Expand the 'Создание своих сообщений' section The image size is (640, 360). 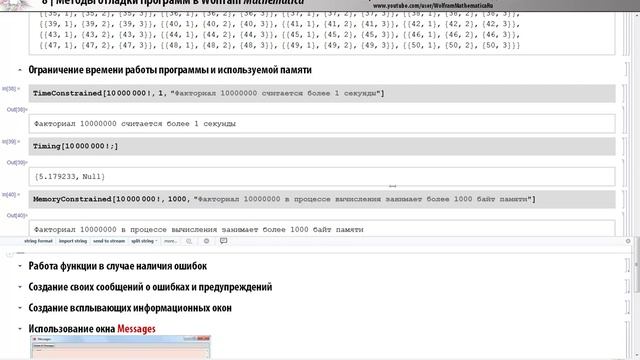point(20,287)
